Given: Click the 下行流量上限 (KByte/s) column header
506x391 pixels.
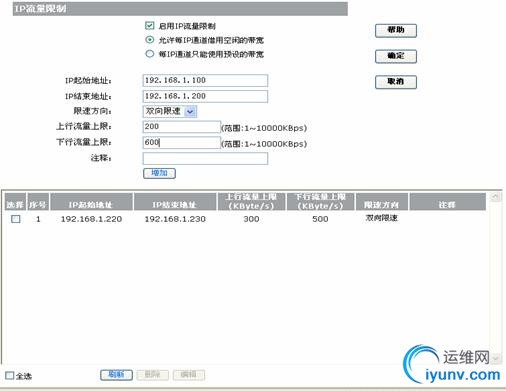Looking at the screenshot, I should click(x=320, y=202).
